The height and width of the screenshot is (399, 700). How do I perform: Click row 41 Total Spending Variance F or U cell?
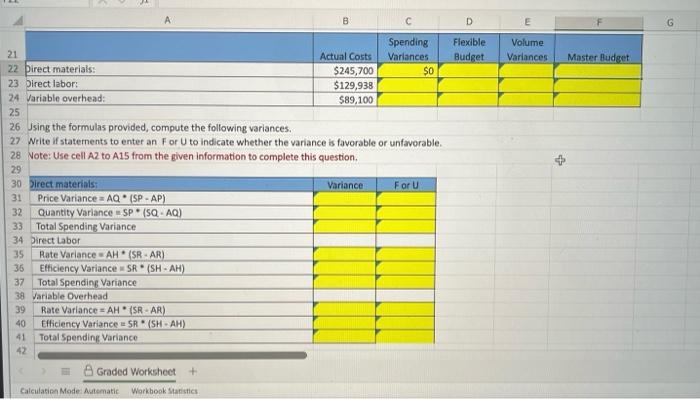(405, 337)
